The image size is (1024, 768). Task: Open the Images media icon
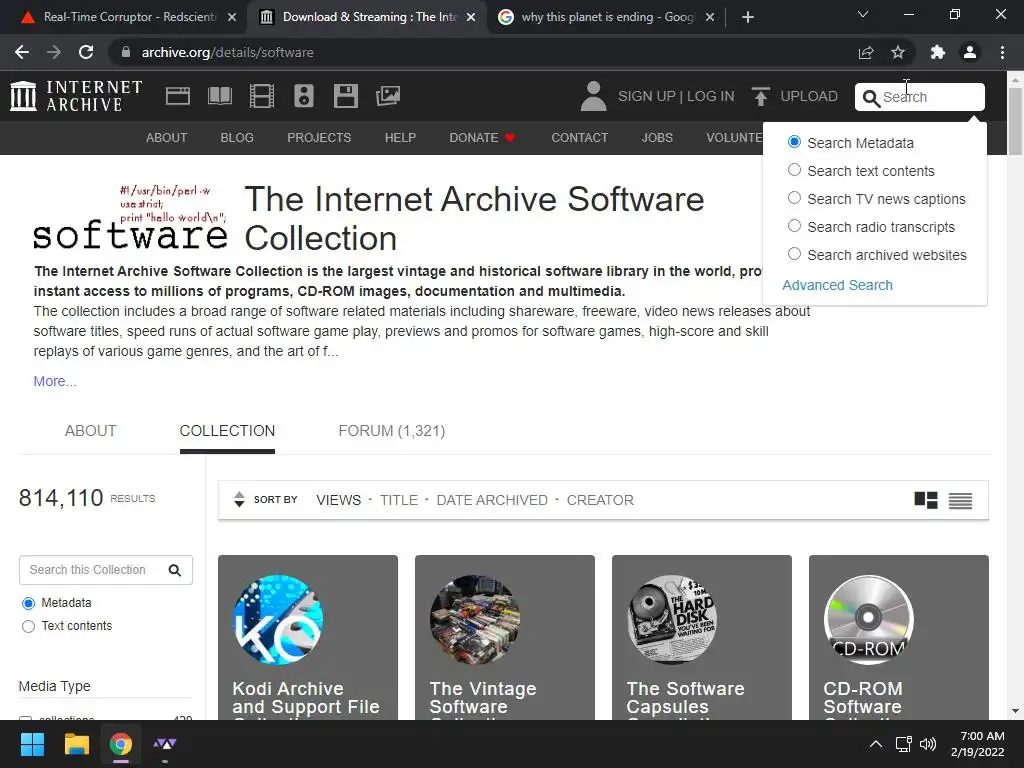click(388, 96)
